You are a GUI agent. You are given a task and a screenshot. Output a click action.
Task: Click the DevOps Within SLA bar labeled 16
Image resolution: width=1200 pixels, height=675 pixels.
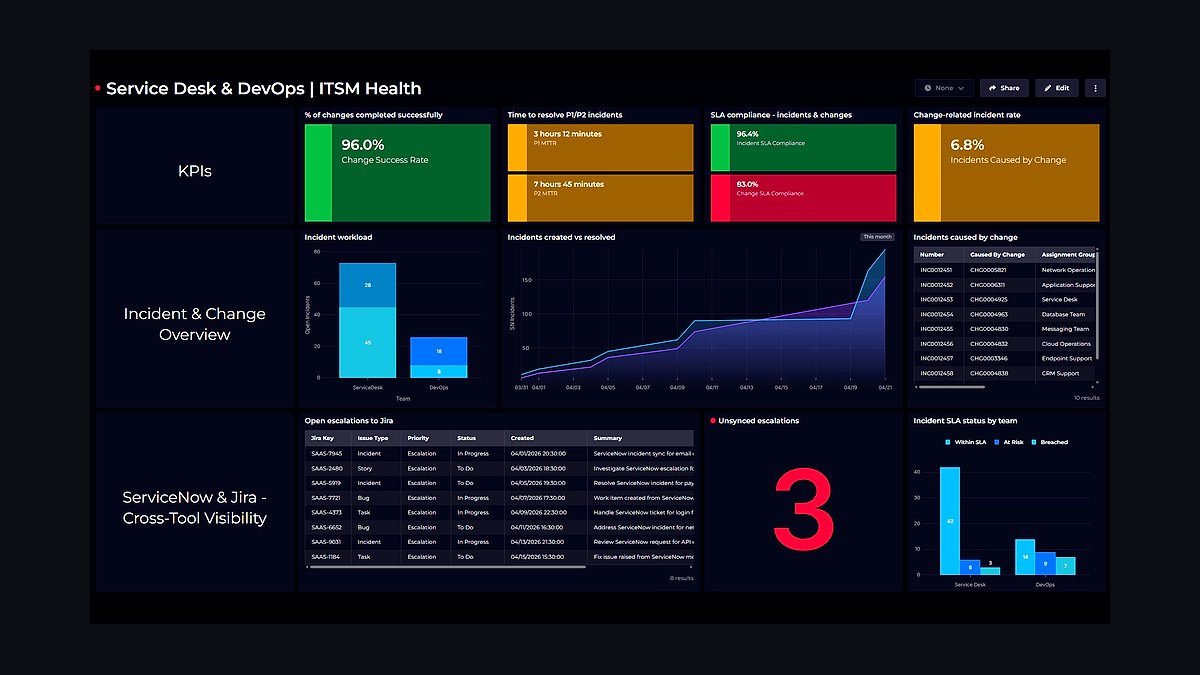point(1024,557)
